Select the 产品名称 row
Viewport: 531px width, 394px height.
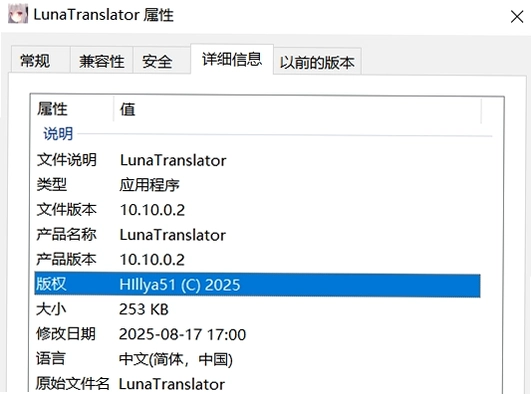pyautogui.click(x=257, y=235)
